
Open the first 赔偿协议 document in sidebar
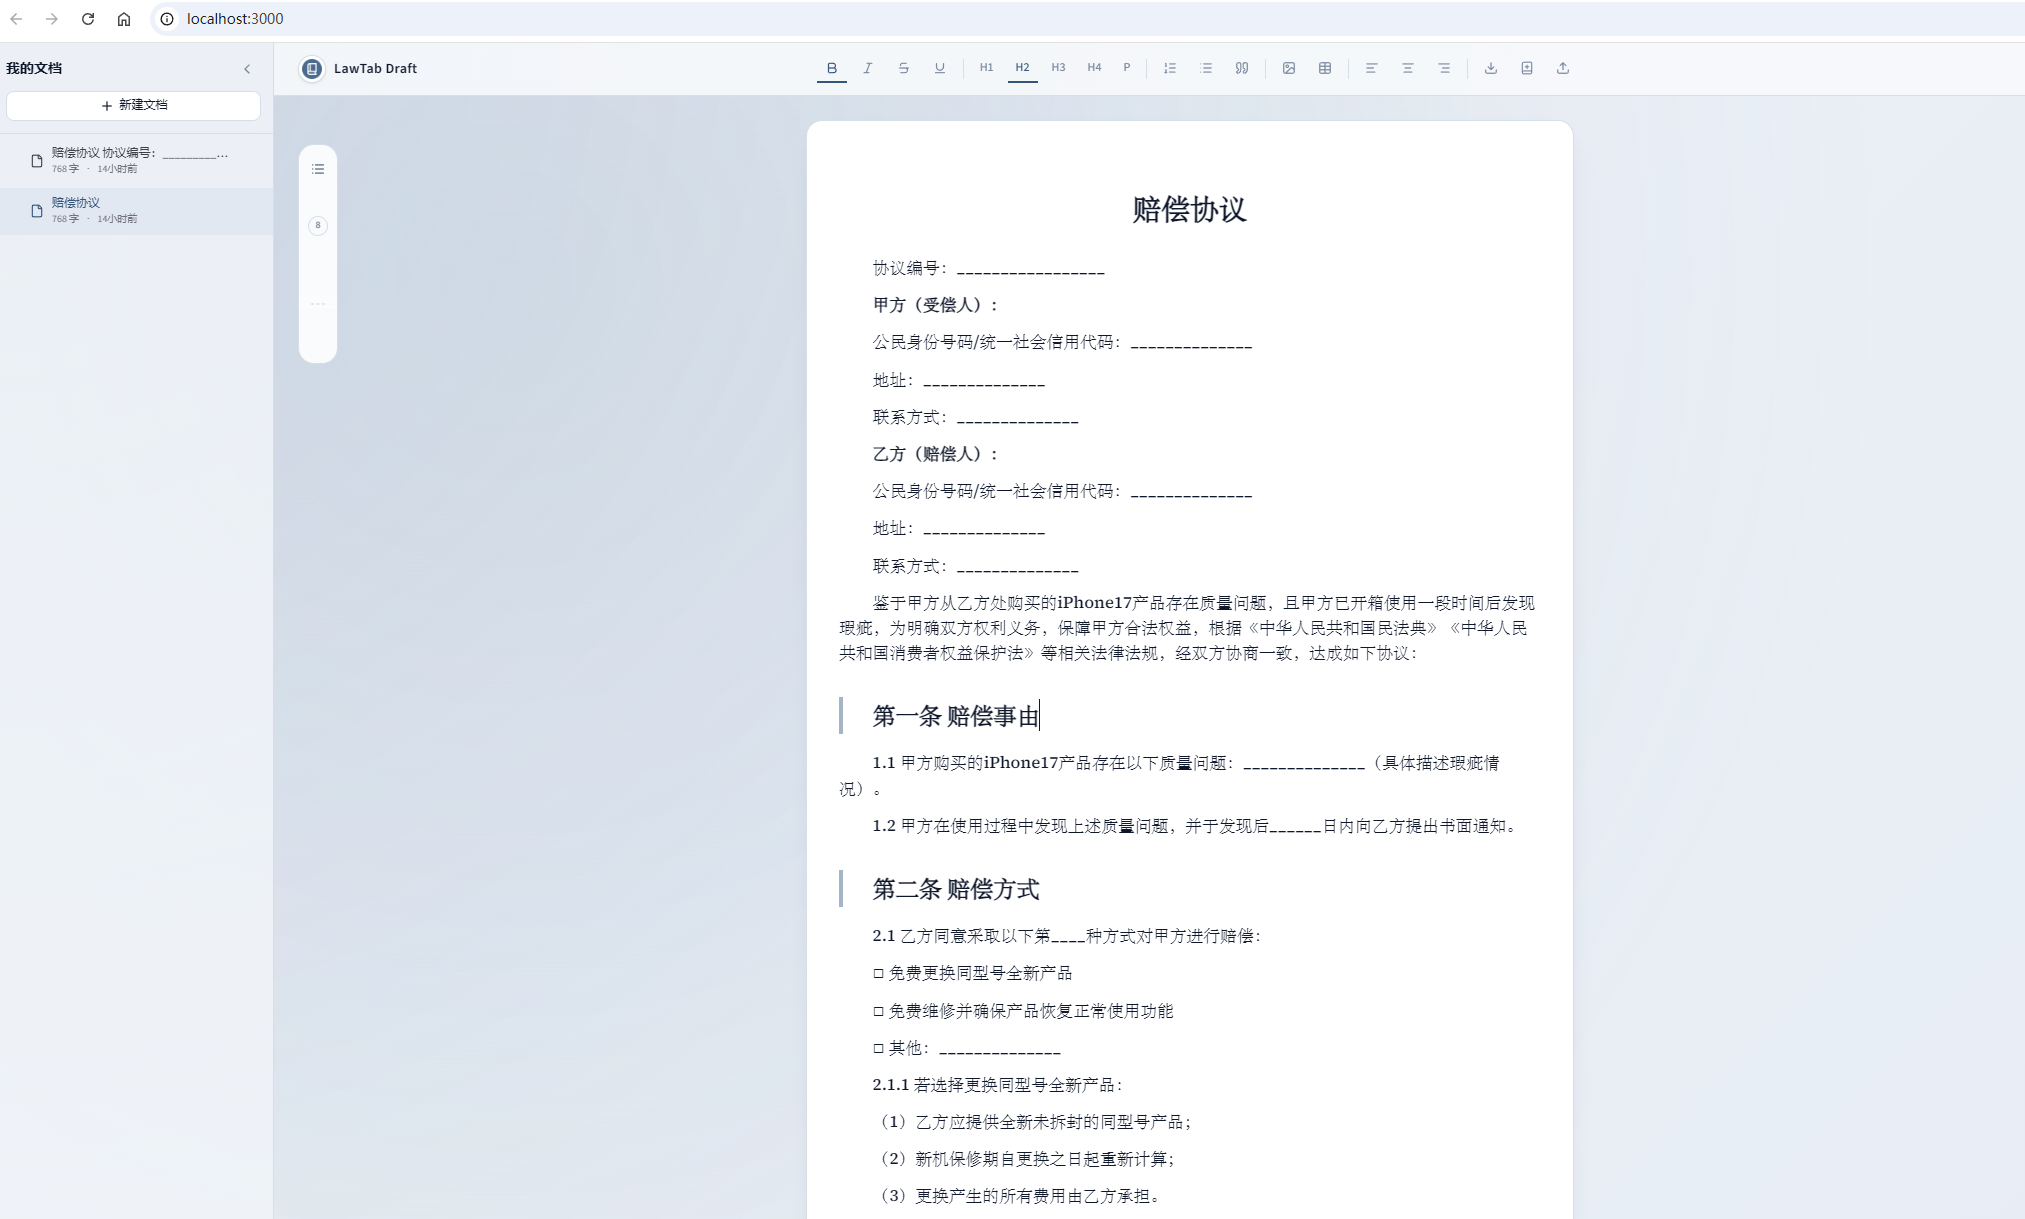click(x=133, y=160)
